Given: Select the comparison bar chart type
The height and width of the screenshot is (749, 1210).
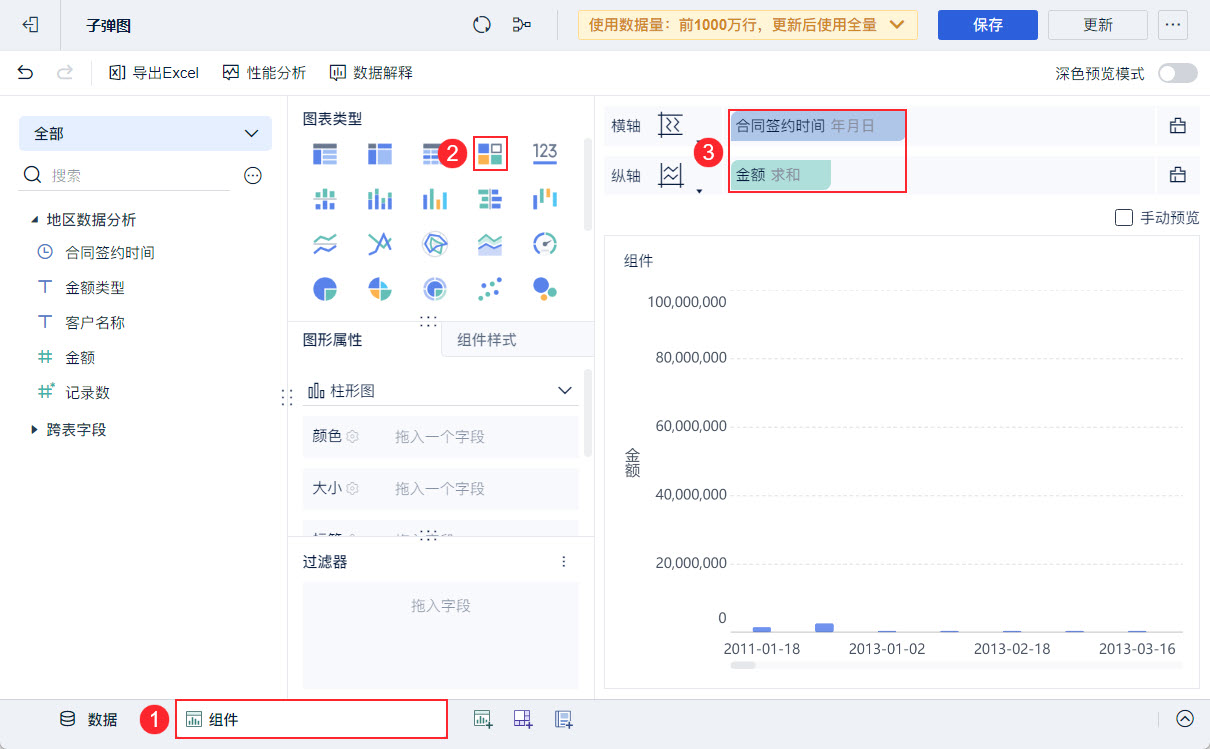Looking at the screenshot, I should 490,198.
